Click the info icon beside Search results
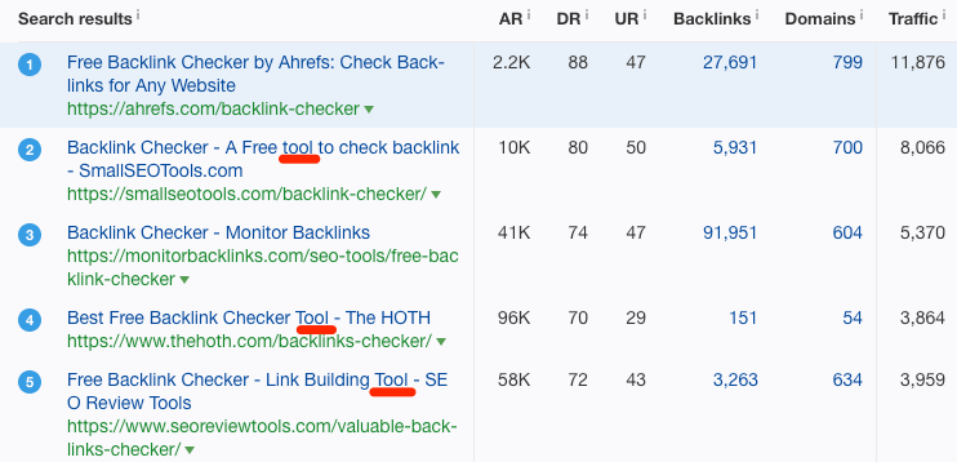This screenshot has height=462, width=957. tap(138, 15)
